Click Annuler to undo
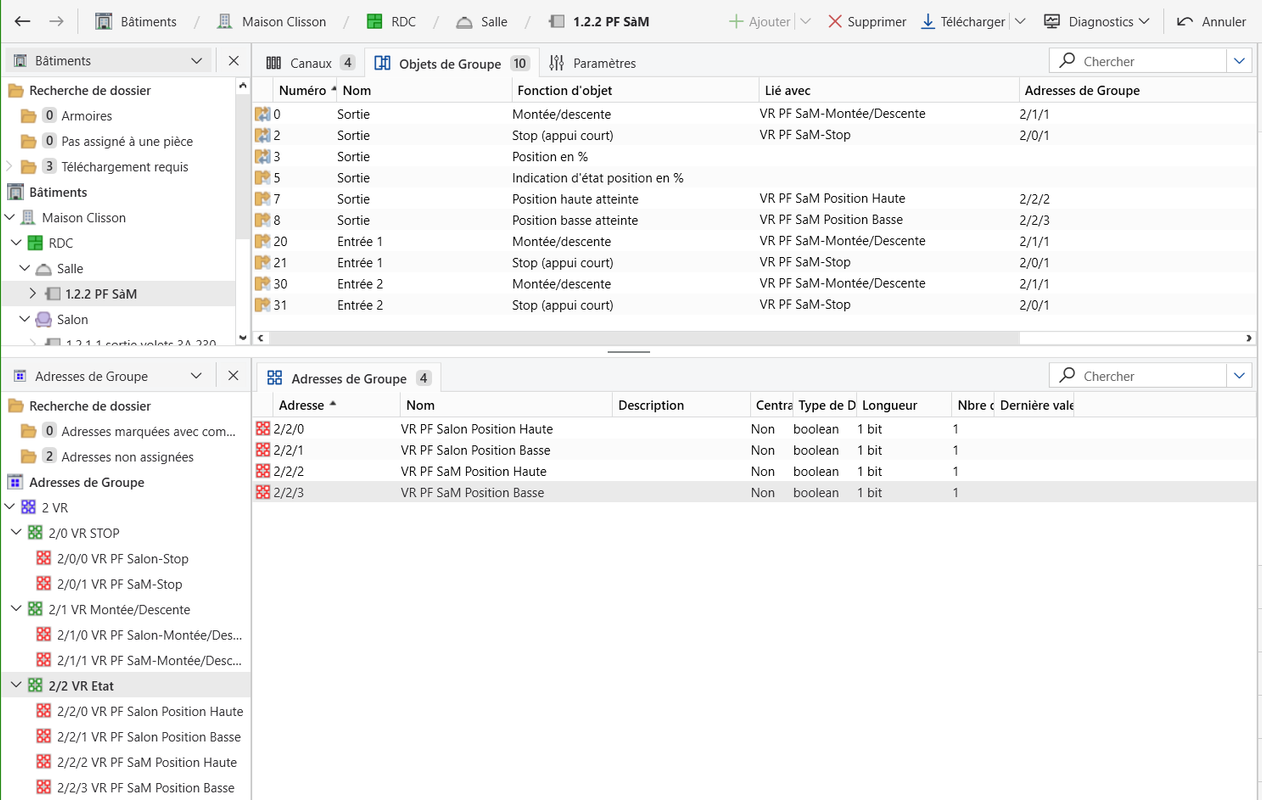The height and width of the screenshot is (800, 1262). pyautogui.click(x=1212, y=21)
